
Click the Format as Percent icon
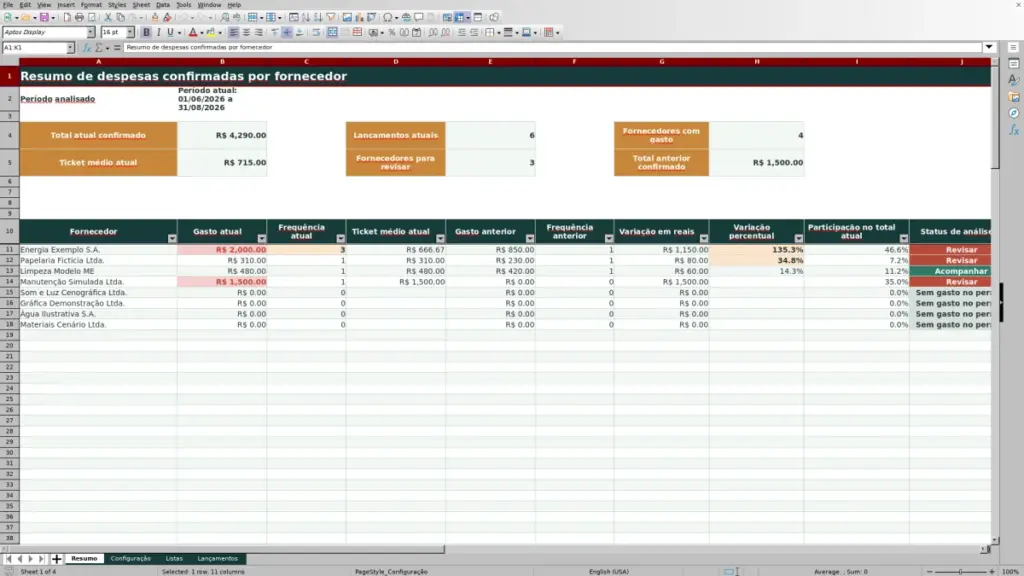pos(392,33)
